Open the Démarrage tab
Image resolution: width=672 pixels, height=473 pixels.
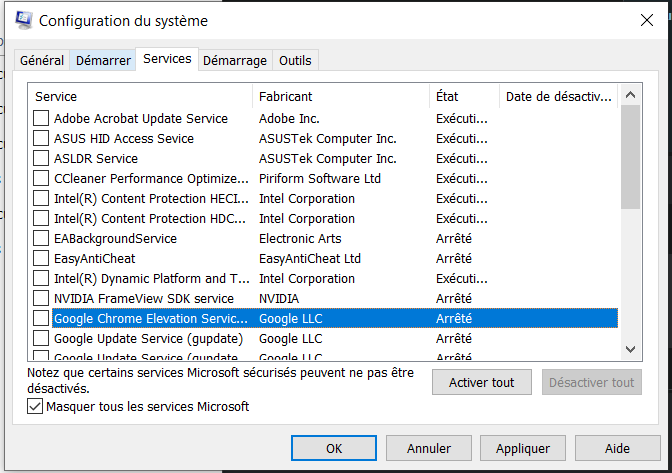point(235,60)
